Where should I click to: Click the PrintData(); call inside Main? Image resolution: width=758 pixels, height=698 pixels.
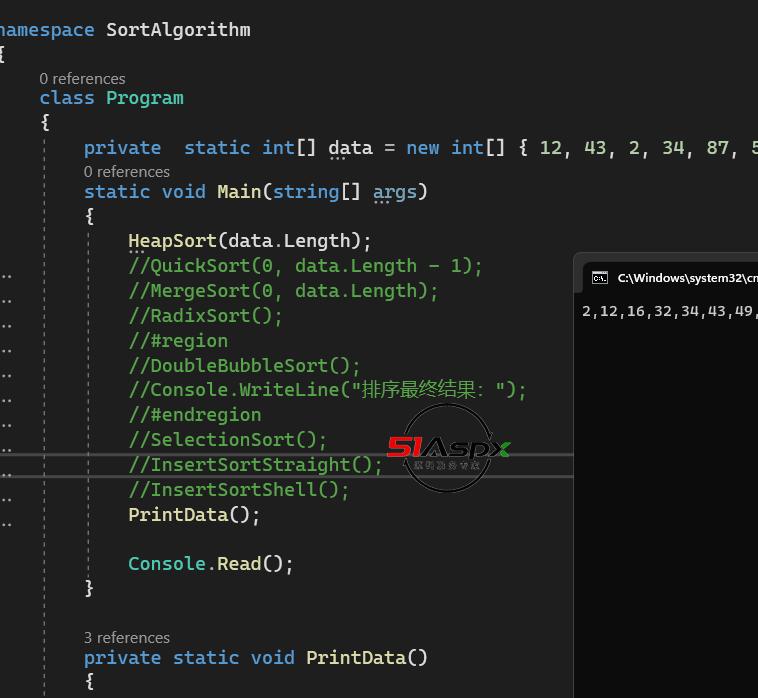coord(194,515)
